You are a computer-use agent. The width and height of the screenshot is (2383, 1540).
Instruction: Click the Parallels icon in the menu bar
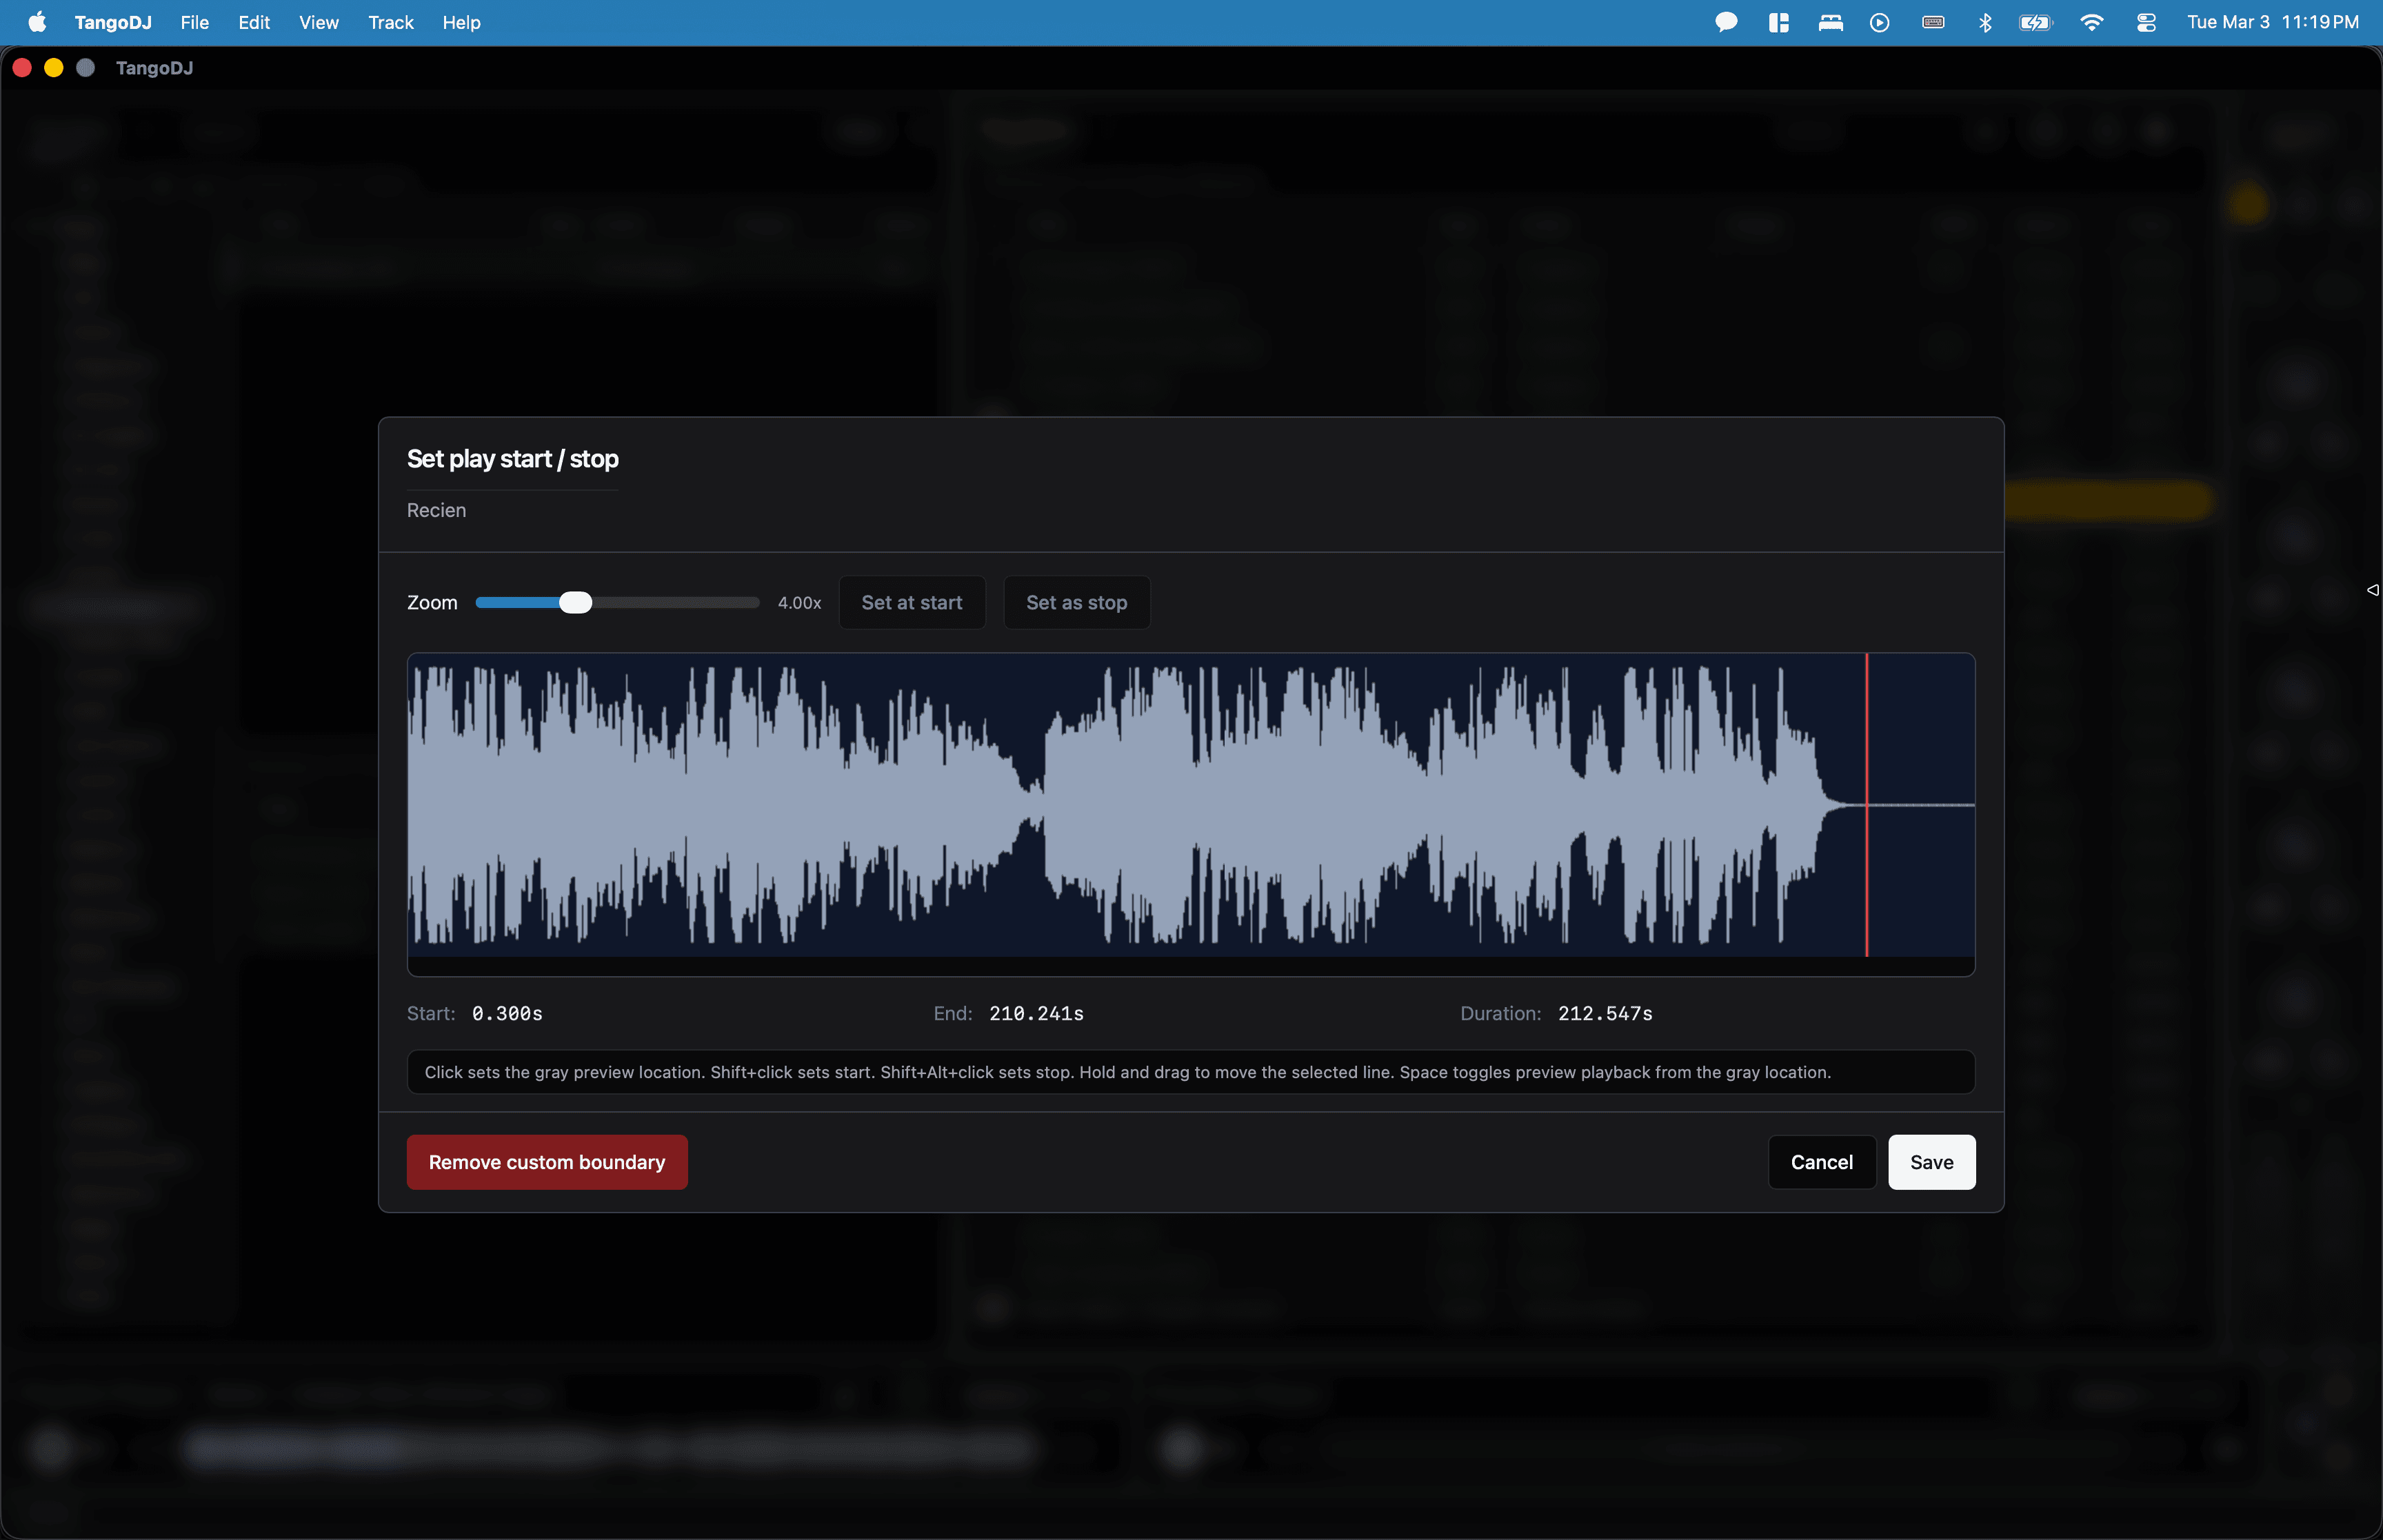[x=1779, y=21]
